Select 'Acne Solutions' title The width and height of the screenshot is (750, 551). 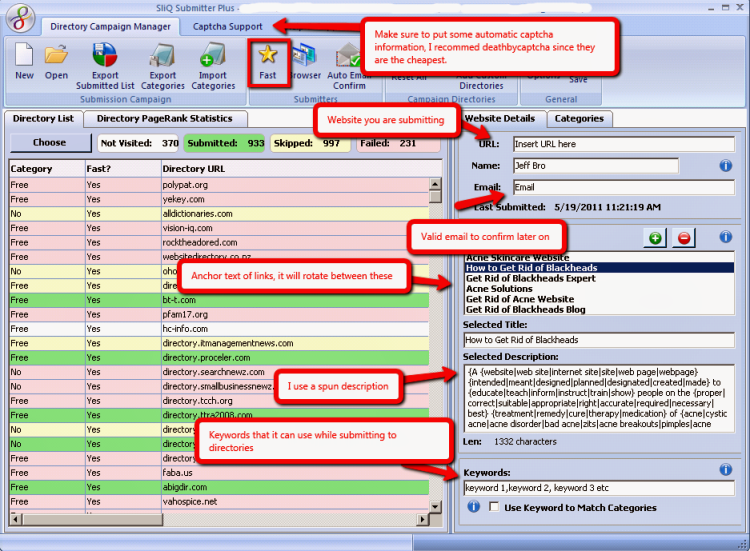(x=599, y=289)
